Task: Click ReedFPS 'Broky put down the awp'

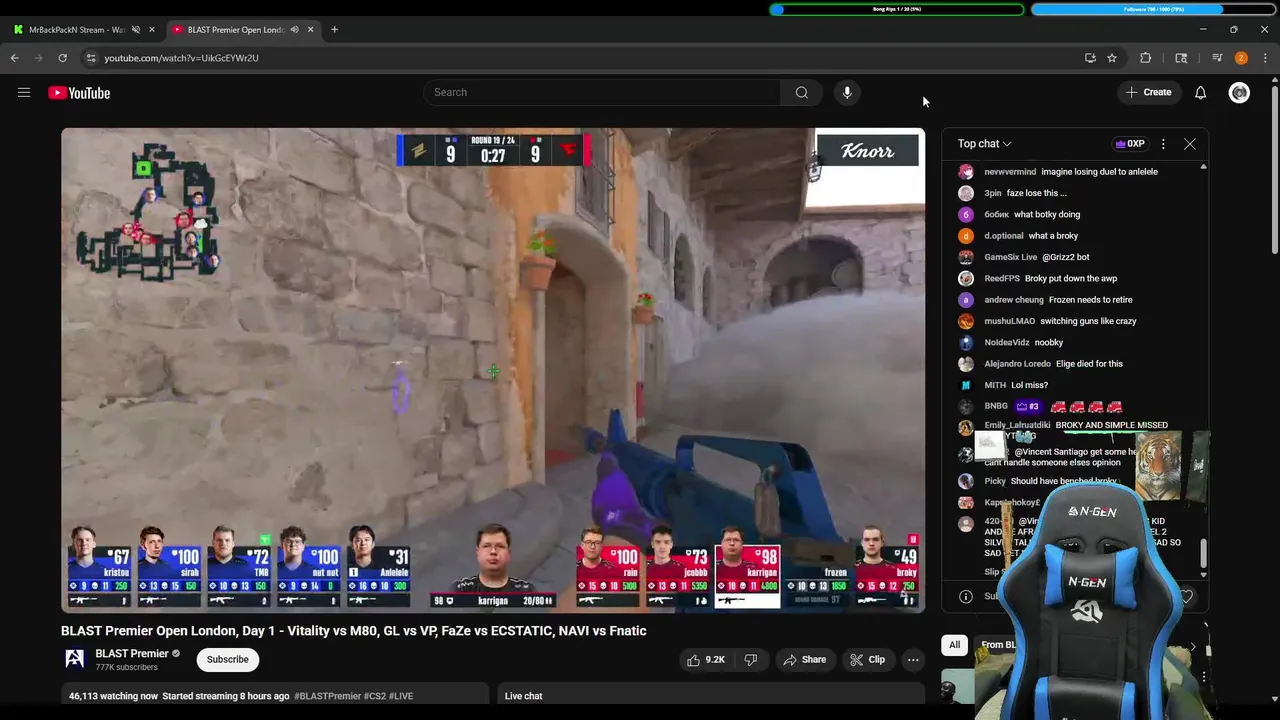Action: 1070,278
